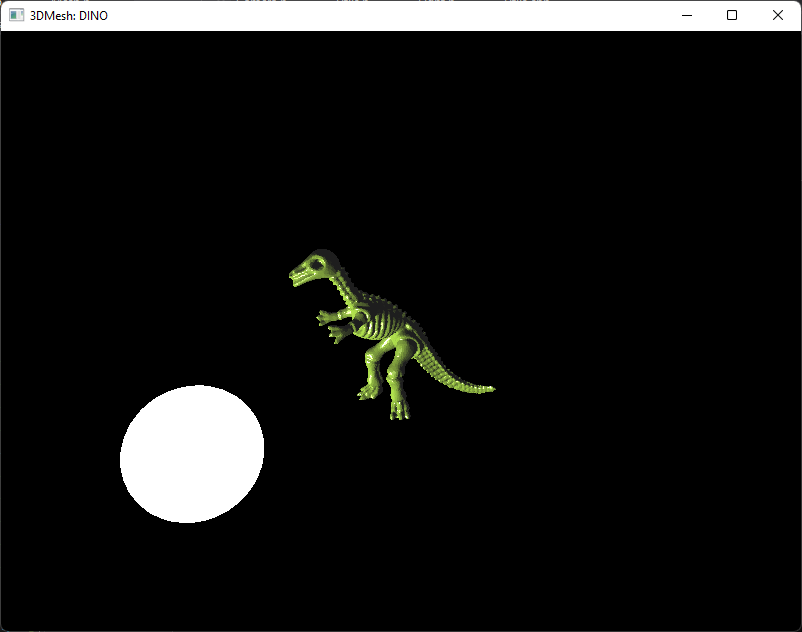Click the 3DMesh application icon
Screen dimensions: 802x632
tap(15, 15)
